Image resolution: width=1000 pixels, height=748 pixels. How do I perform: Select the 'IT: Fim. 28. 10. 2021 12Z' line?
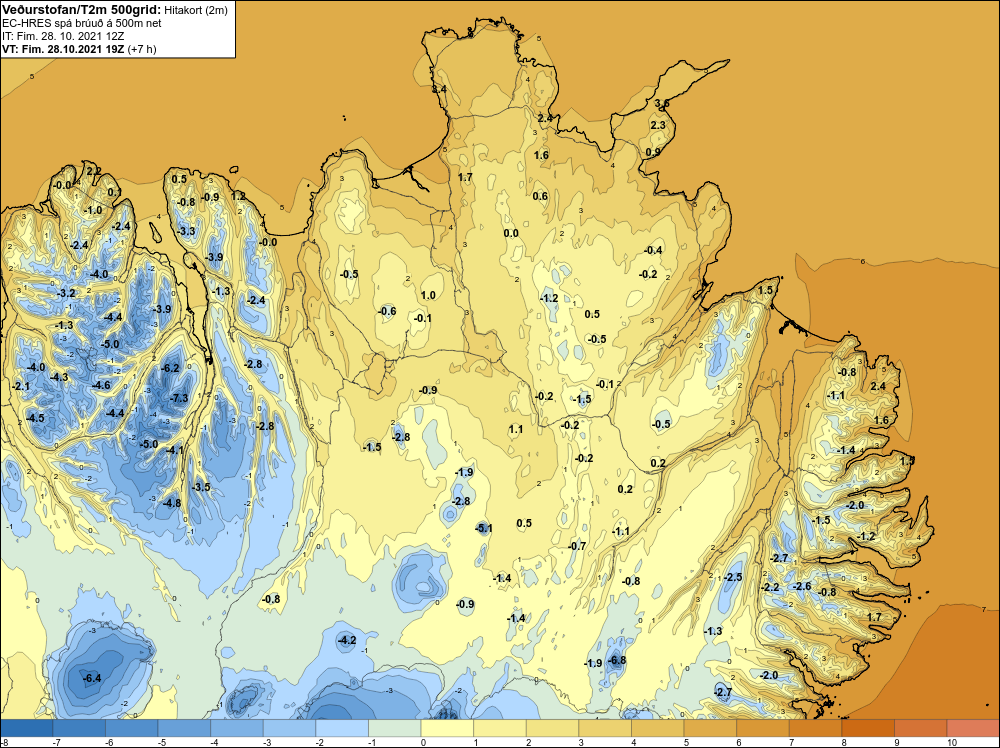(x=63, y=36)
